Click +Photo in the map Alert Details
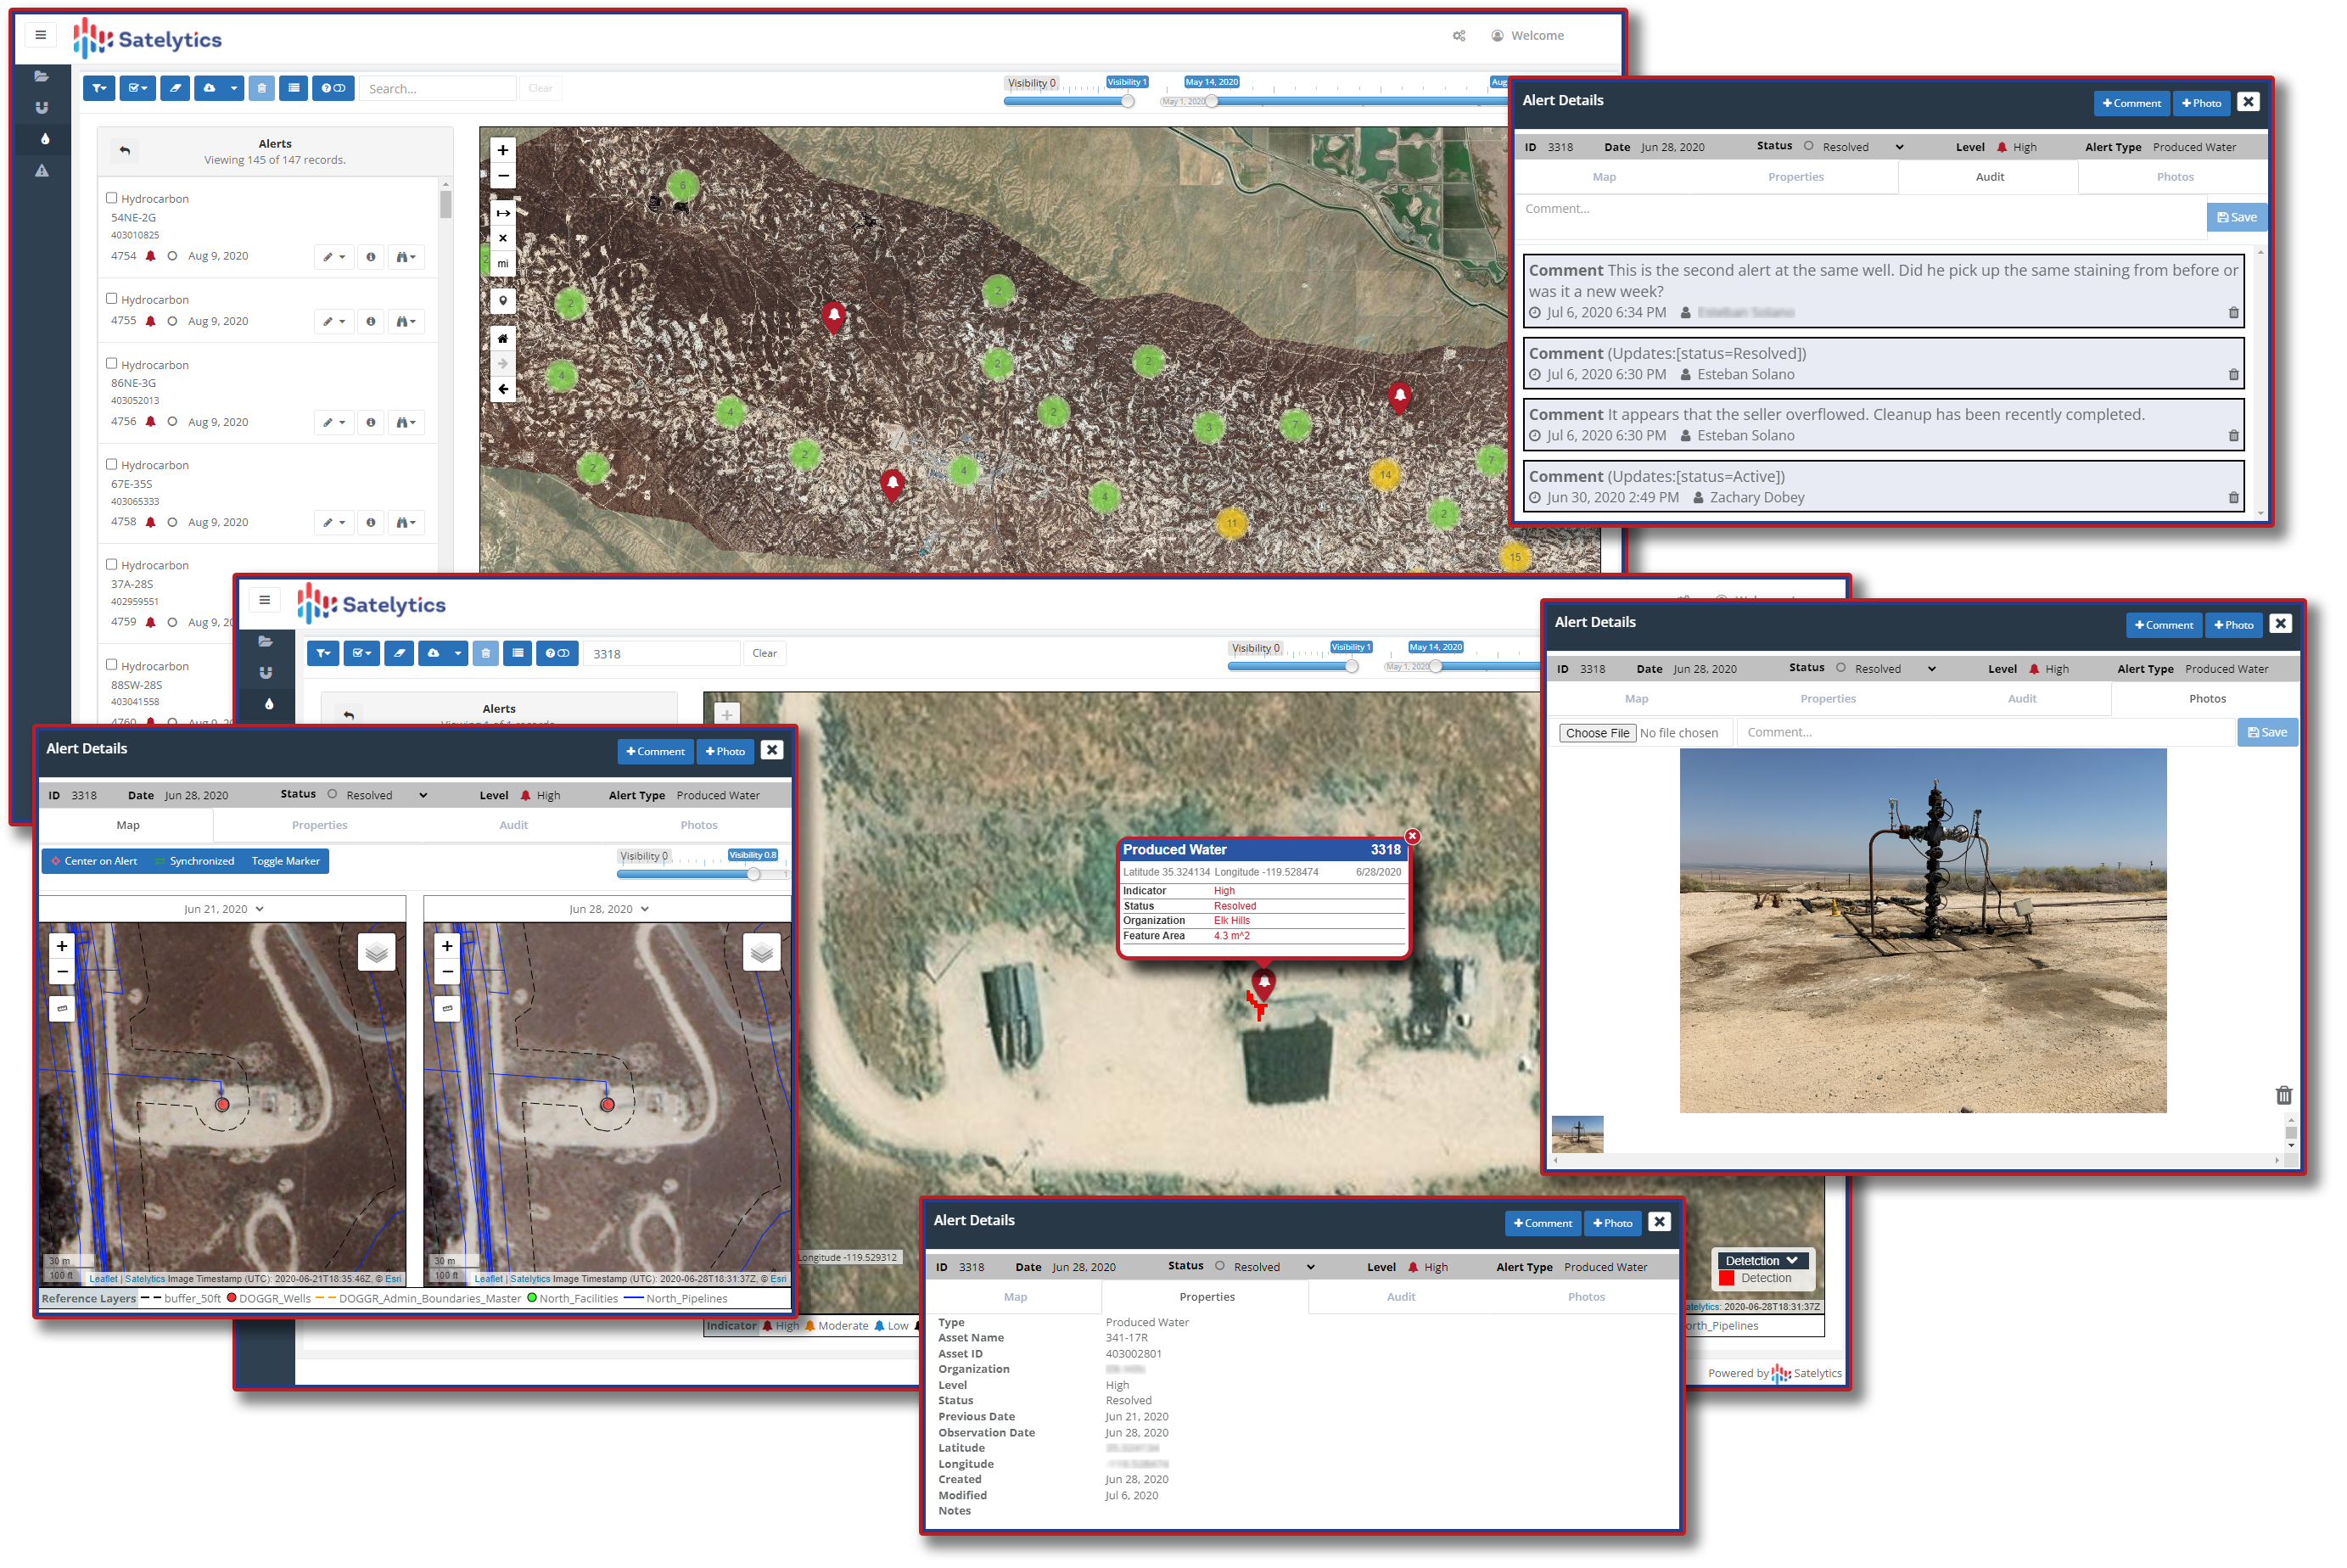The image size is (2347, 1568). tap(725, 751)
